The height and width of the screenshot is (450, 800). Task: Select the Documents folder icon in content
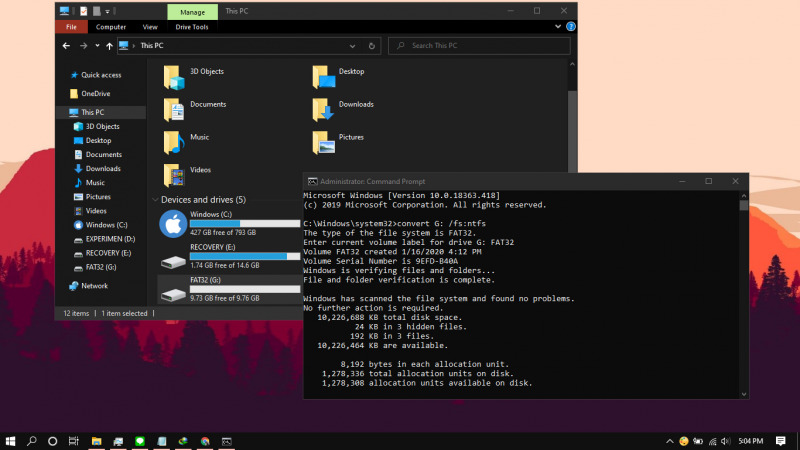point(173,110)
